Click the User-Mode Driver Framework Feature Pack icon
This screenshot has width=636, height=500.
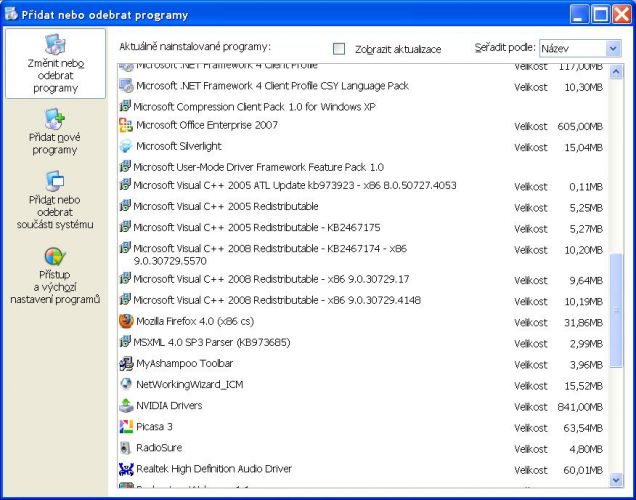pyautogui.click(x=125, y=166)
